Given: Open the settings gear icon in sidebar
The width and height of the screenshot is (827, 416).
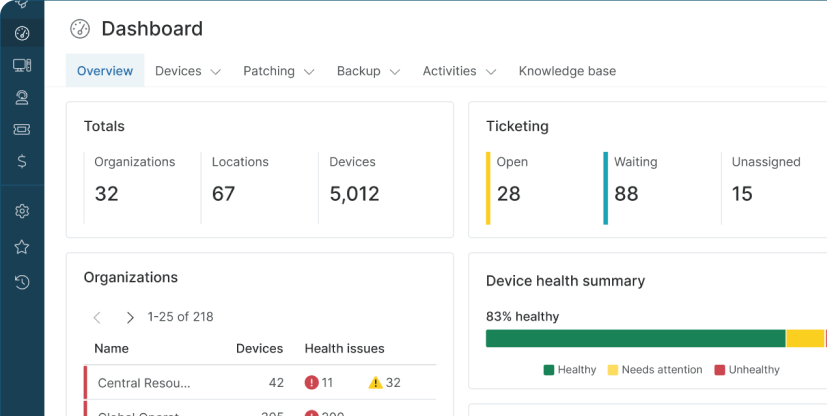Looking at the screenshot, I should (22, 211).
